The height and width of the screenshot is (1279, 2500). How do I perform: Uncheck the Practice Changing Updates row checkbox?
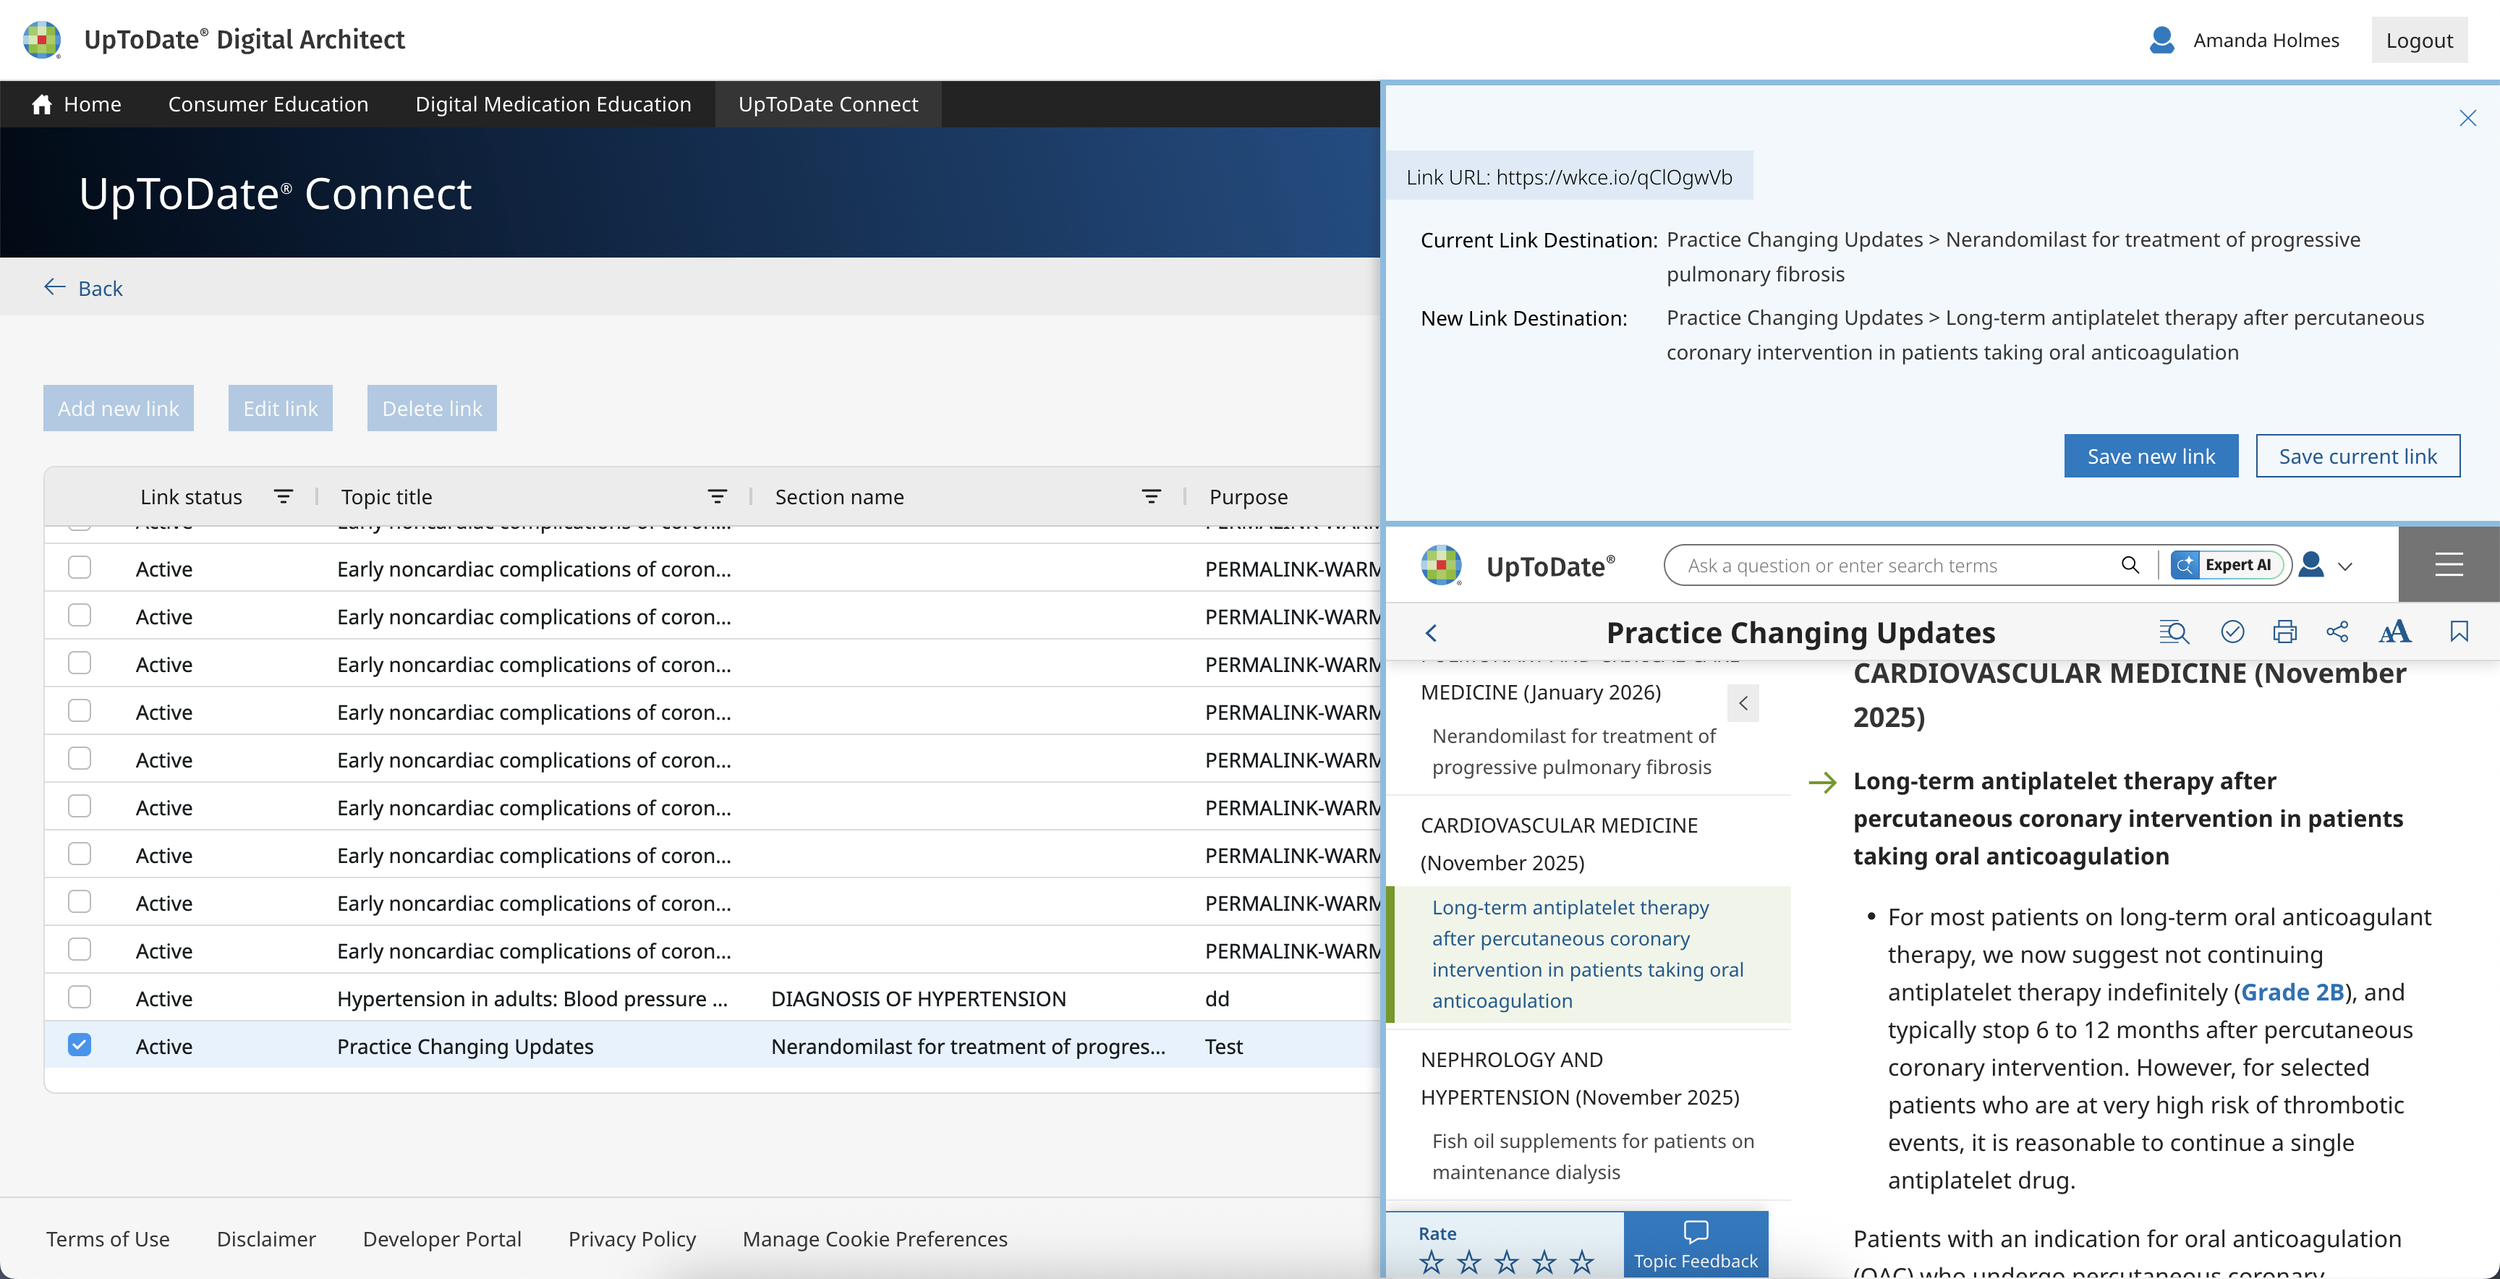click(x=80, y=1045)
